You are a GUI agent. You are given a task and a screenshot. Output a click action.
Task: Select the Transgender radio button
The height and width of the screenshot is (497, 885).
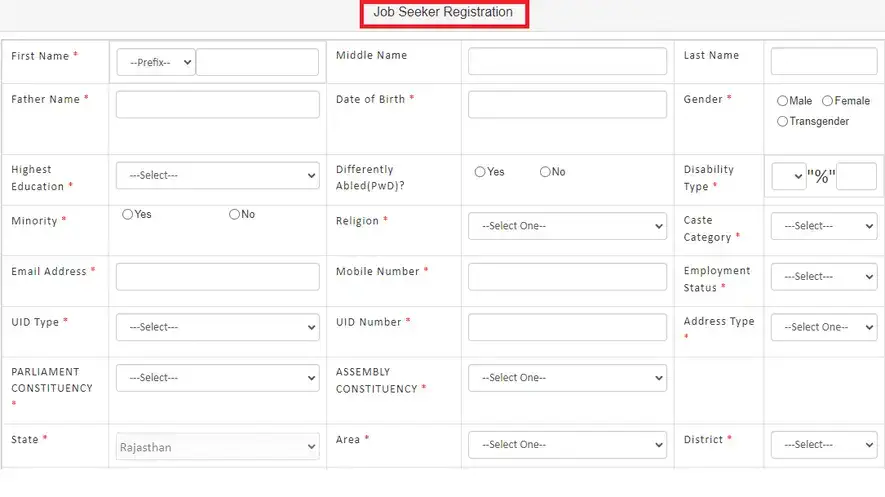[782, 121]
